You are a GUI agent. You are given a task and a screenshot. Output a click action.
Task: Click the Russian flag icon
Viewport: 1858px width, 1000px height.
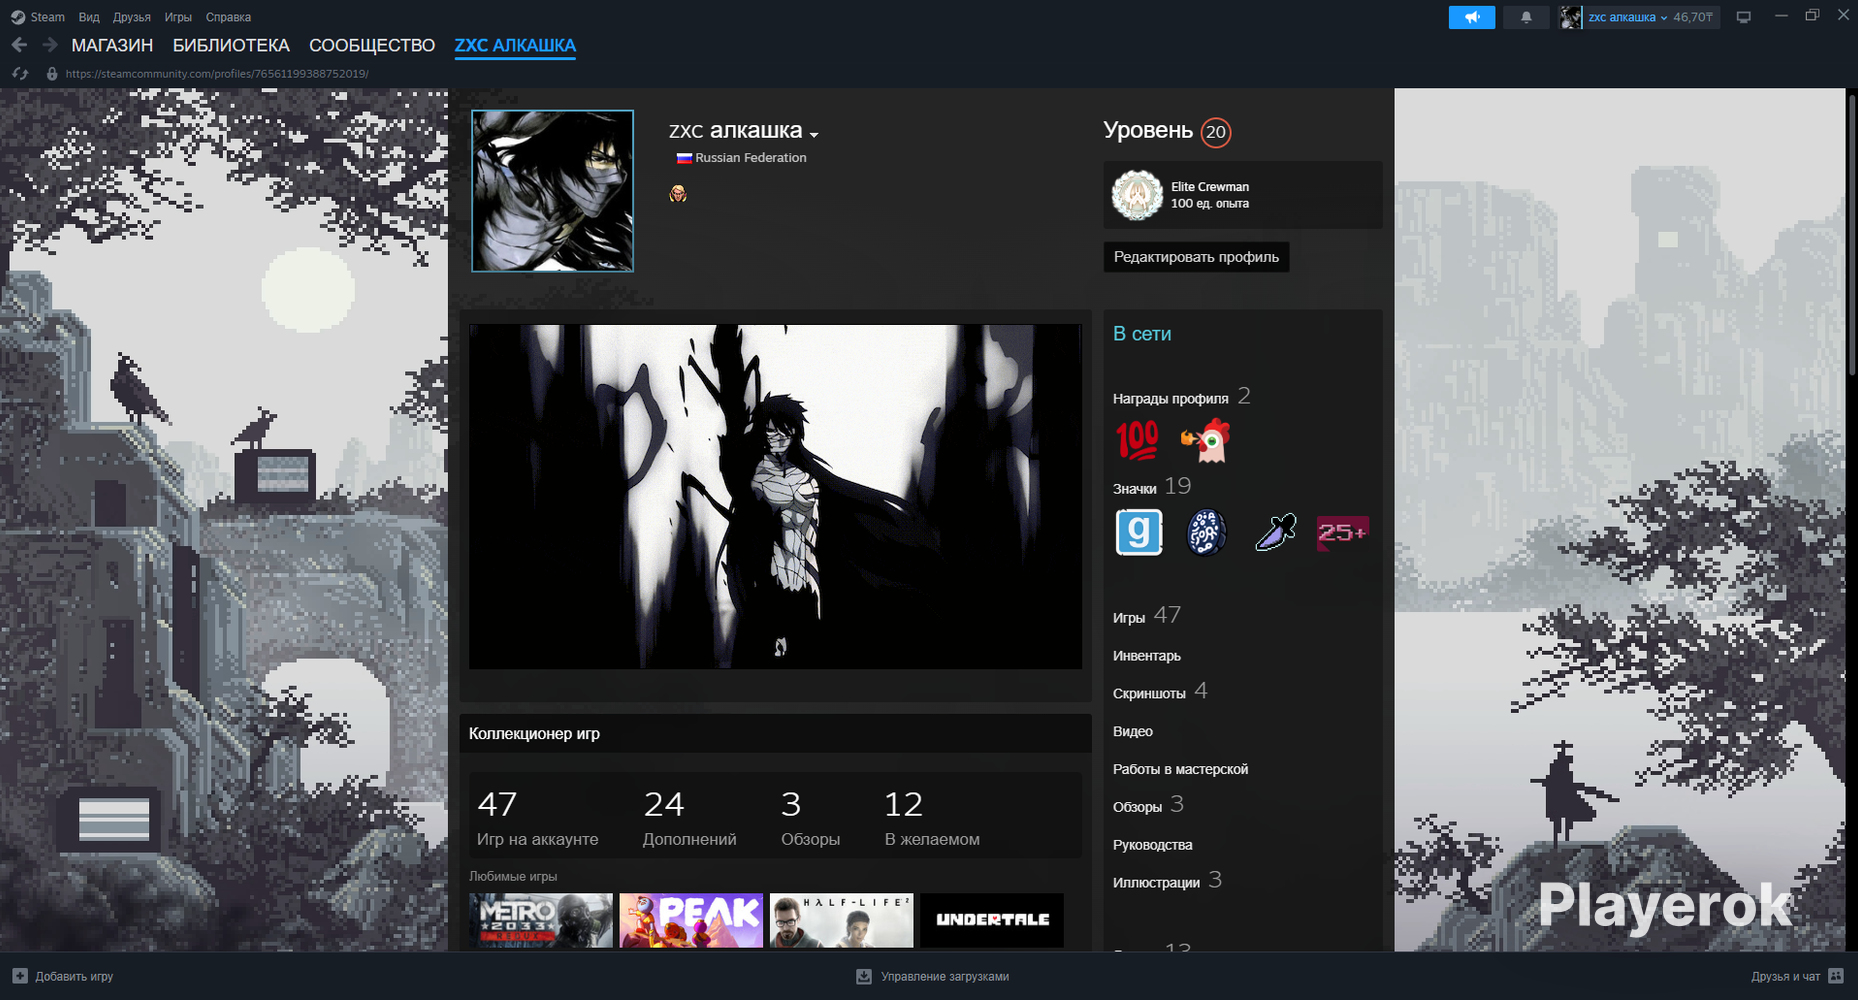(684, 158)
